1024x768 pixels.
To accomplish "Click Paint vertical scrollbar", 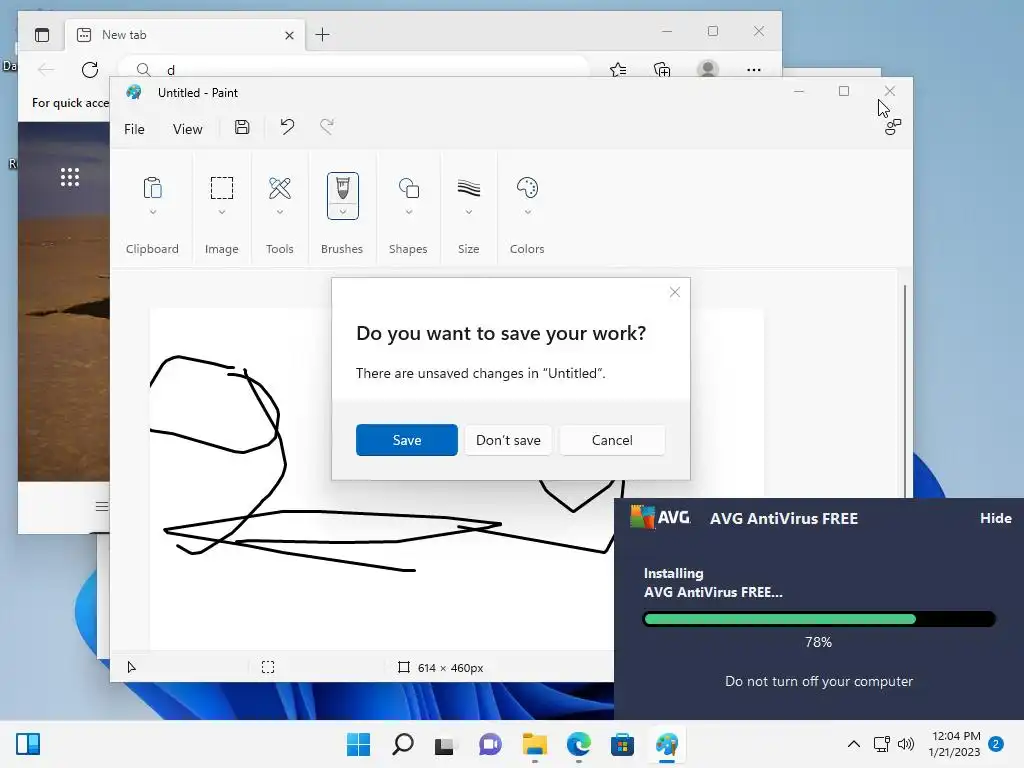I will pyautogui.click(x=904, y=391).
